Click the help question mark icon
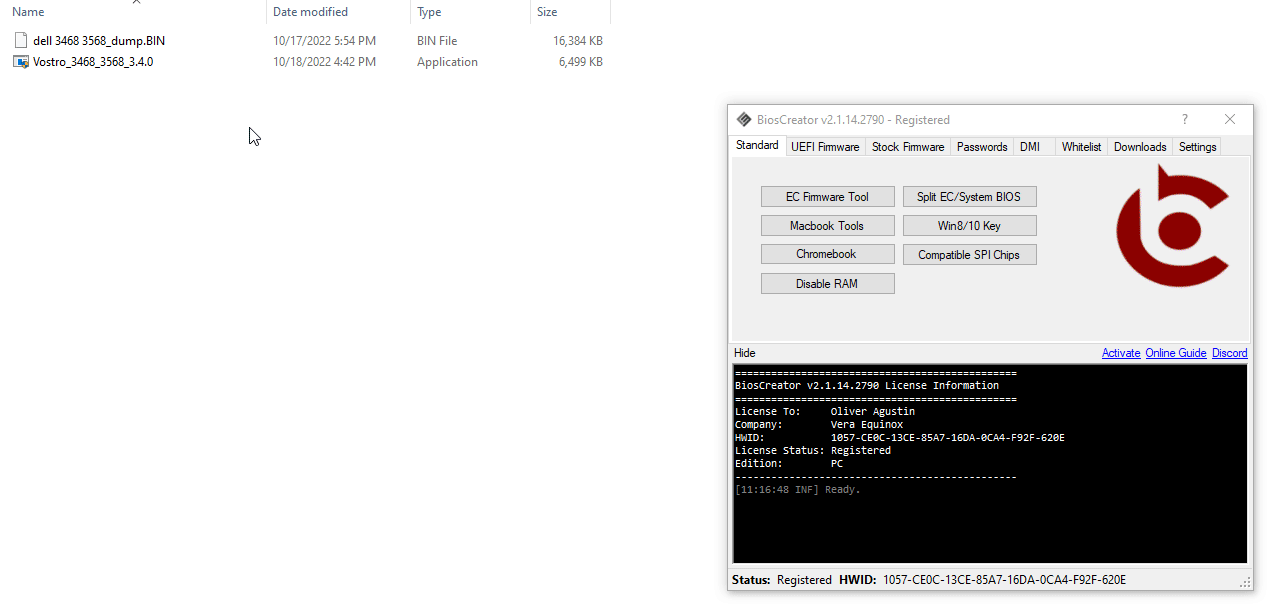The image size is (1282, 608). [1185, 119]
